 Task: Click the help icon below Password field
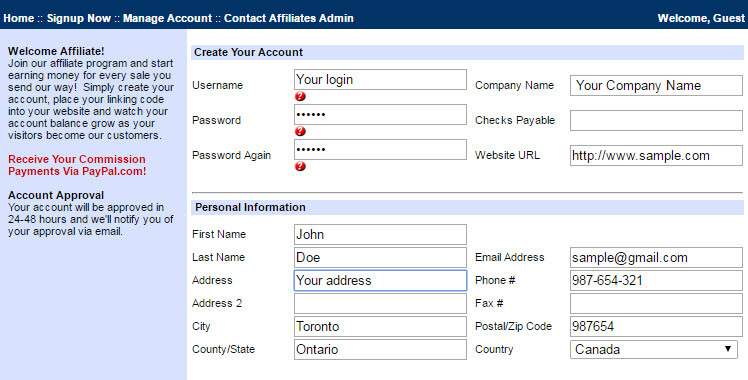click(x=300, y=131)
